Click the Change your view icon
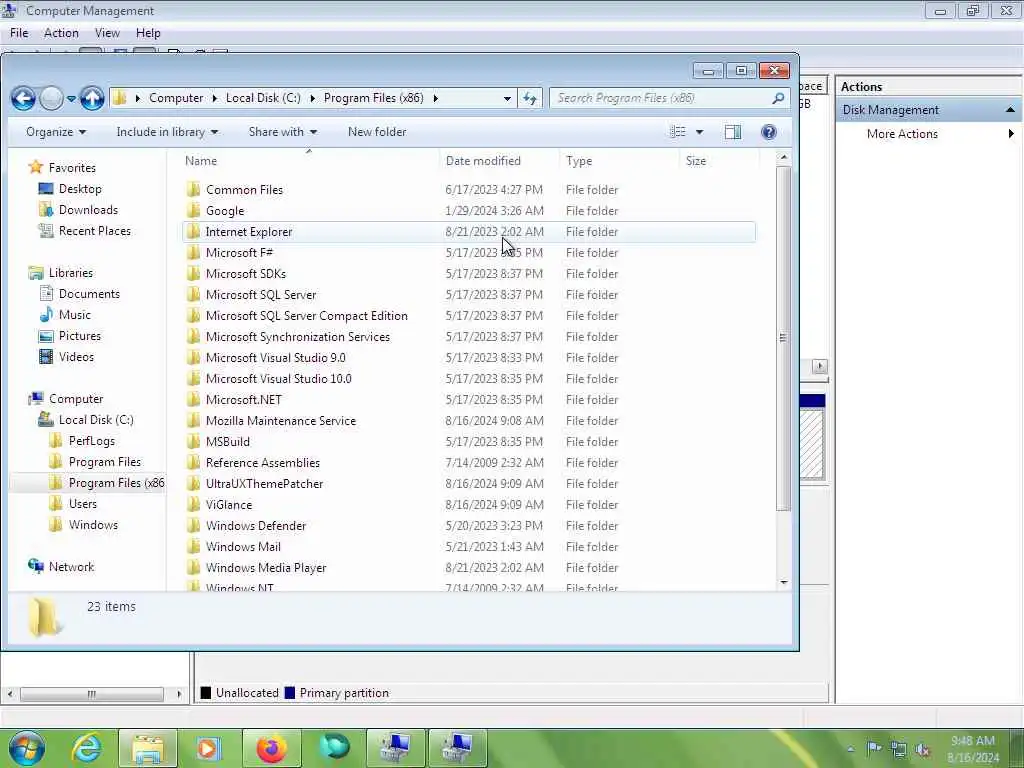This screenshot has width=1024, height=768. 678,132
